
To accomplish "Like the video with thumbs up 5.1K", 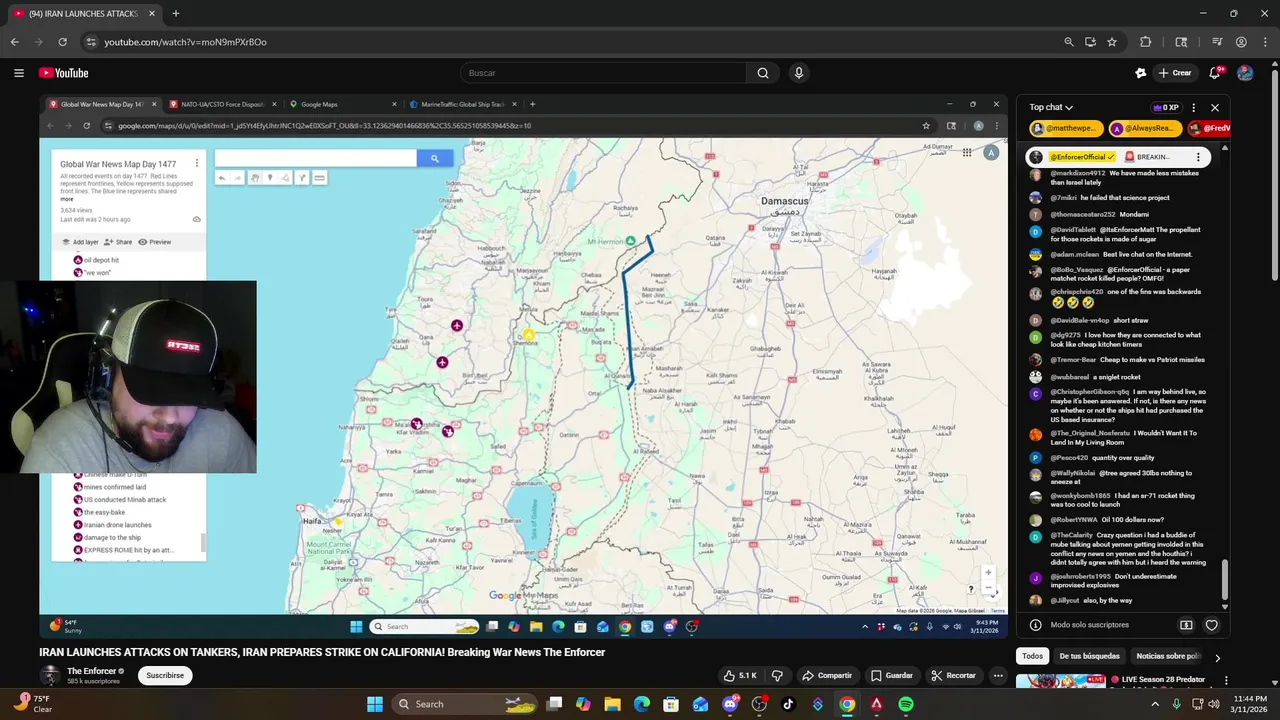I will pos(741,676).
